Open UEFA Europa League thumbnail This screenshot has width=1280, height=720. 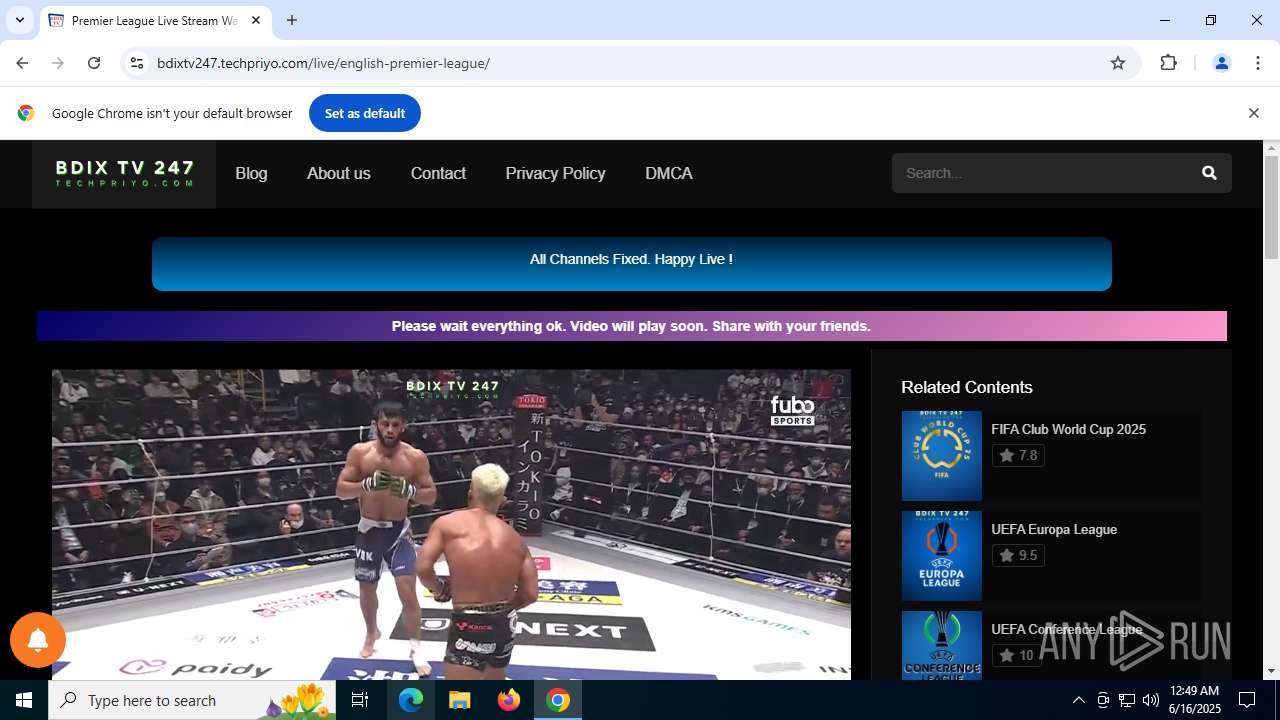coord(941,556)
